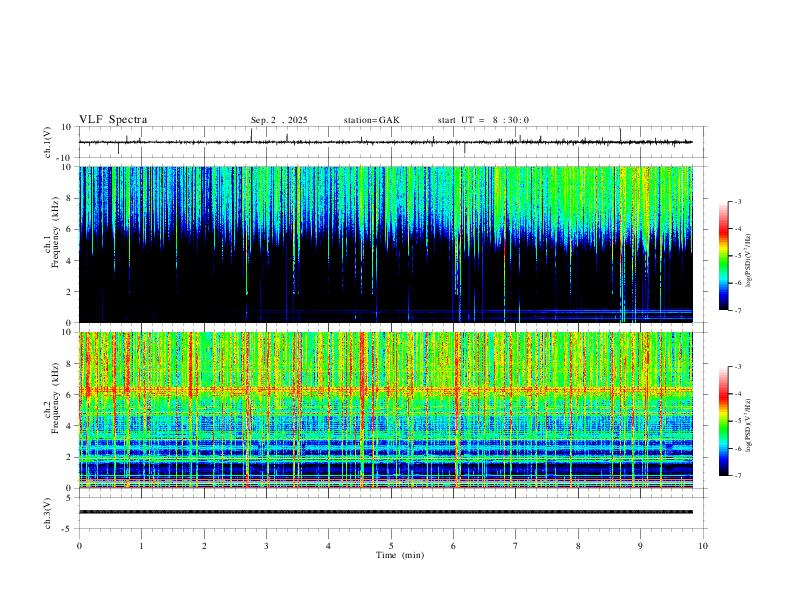Click the ch.1 voltage waveform trace

385,142
